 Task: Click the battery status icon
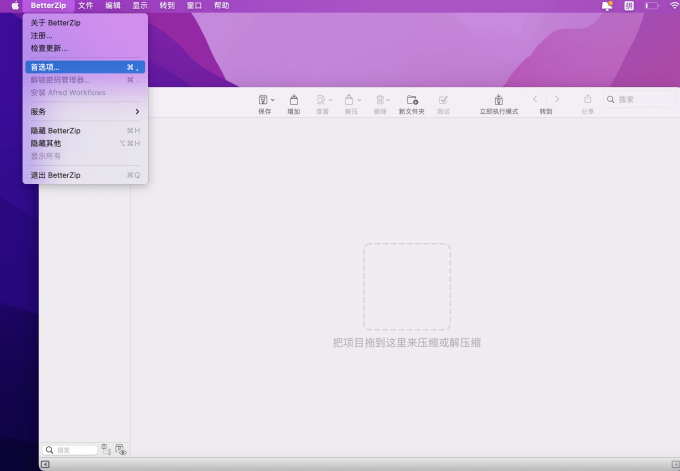(x=652, y=6)
